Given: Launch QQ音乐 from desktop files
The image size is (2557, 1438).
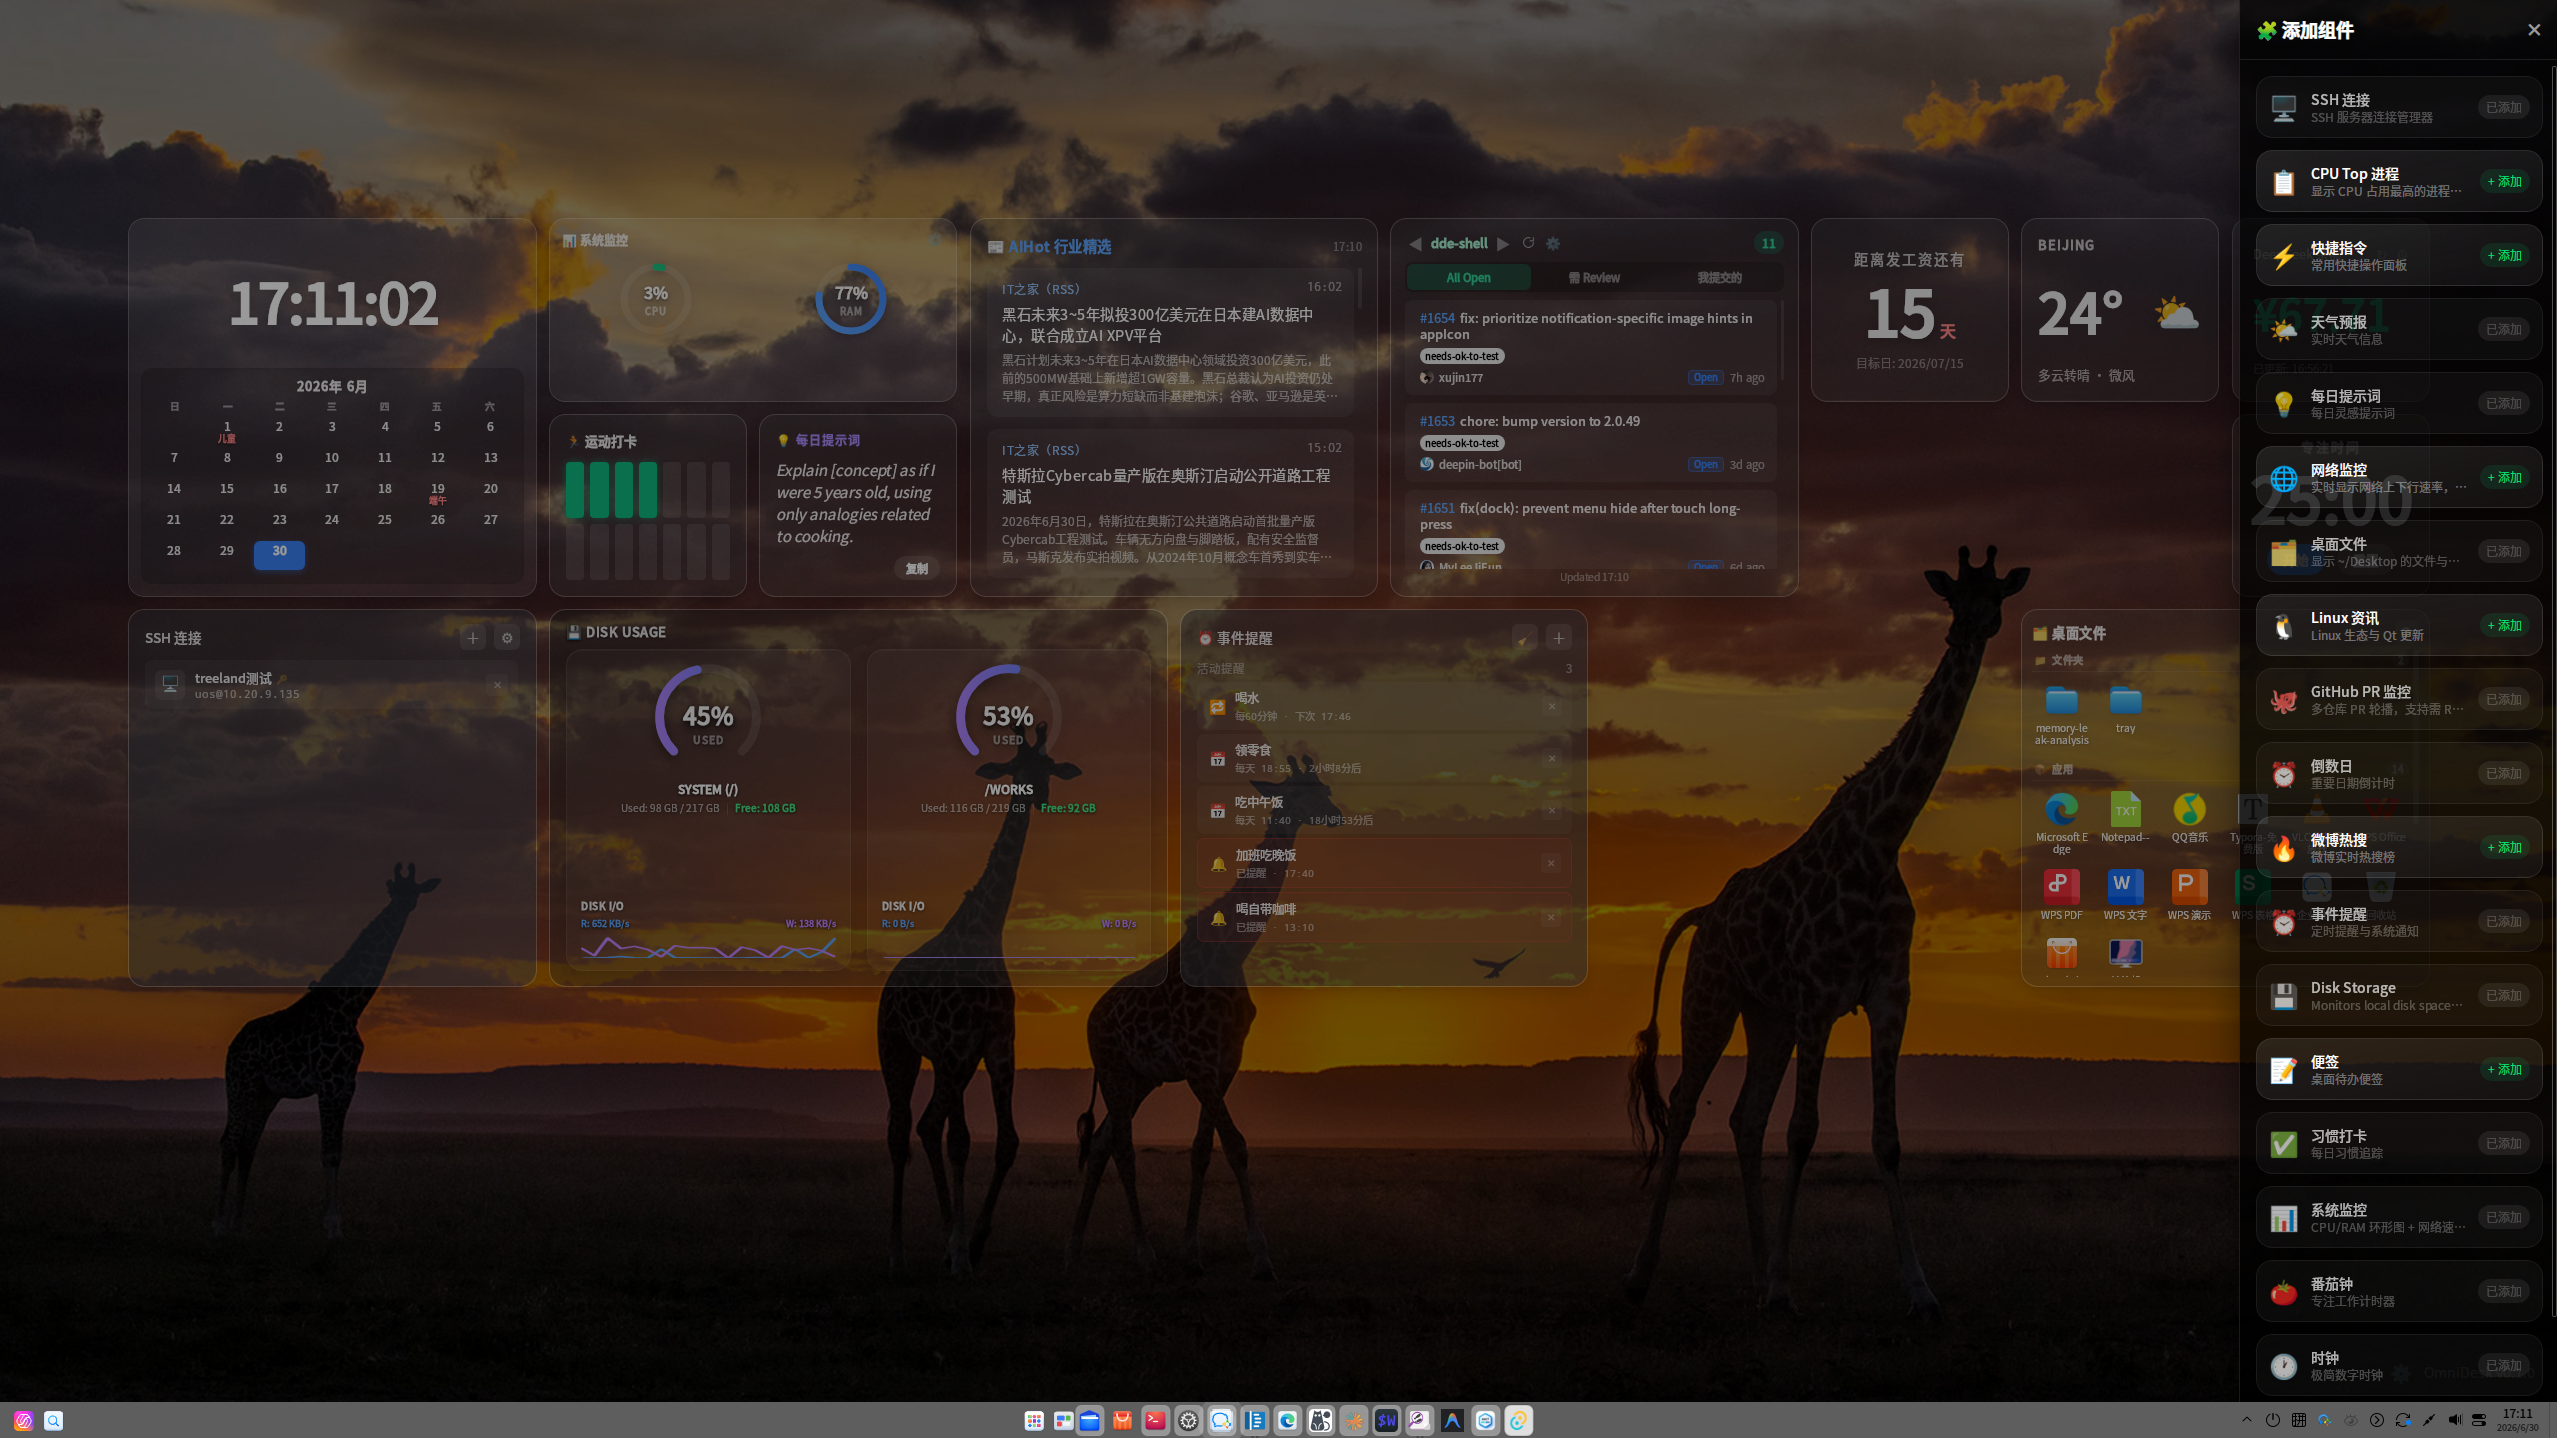Looking at the screenshot, I should 2189,818.
